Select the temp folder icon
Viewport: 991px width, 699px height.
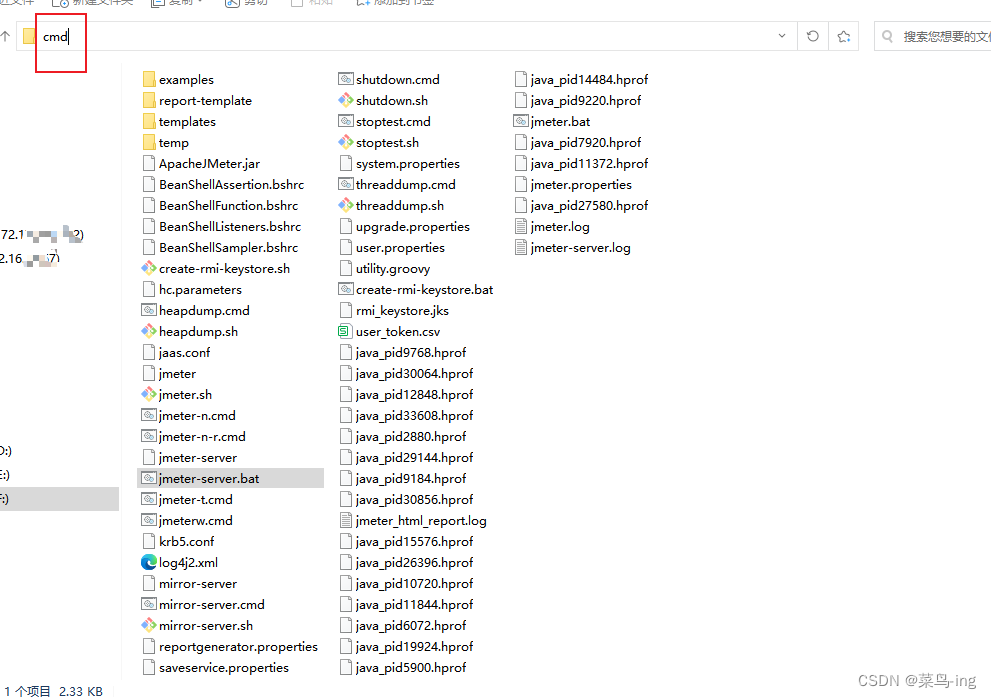[149, 142]
